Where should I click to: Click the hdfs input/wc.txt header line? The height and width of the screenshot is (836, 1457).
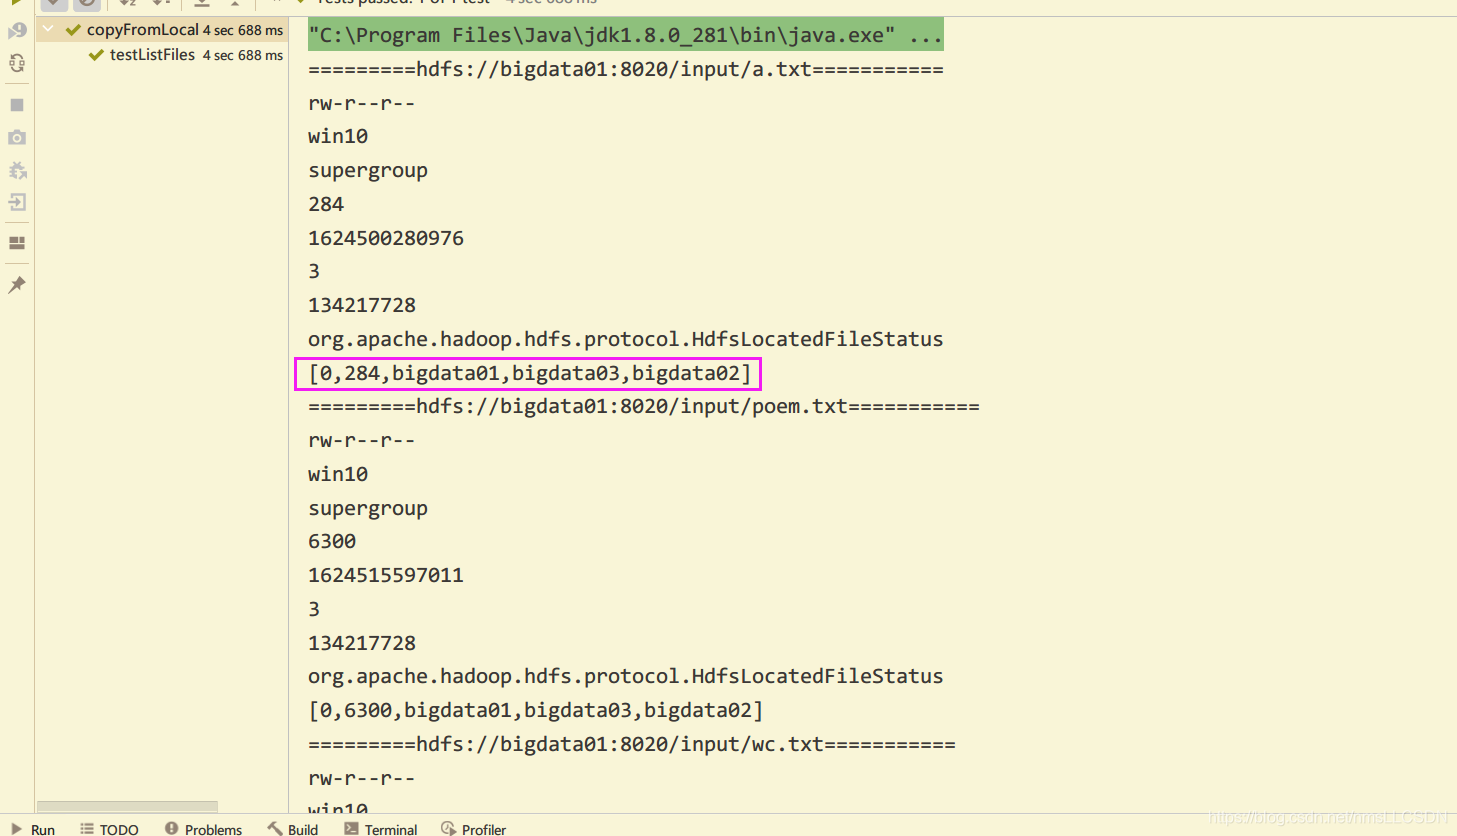coord(632,744)
